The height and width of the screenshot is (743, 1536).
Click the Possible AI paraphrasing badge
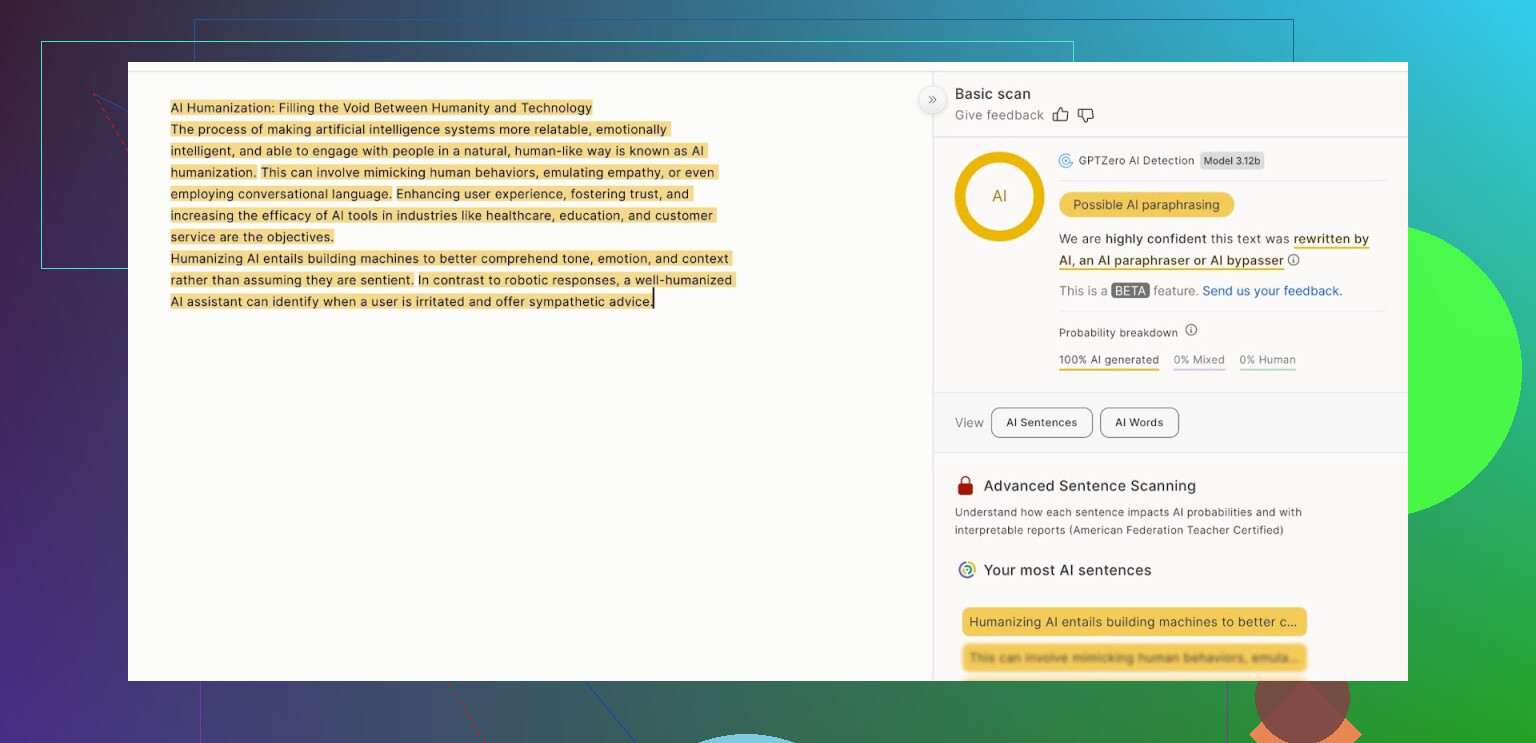(x=1146, y=205)
